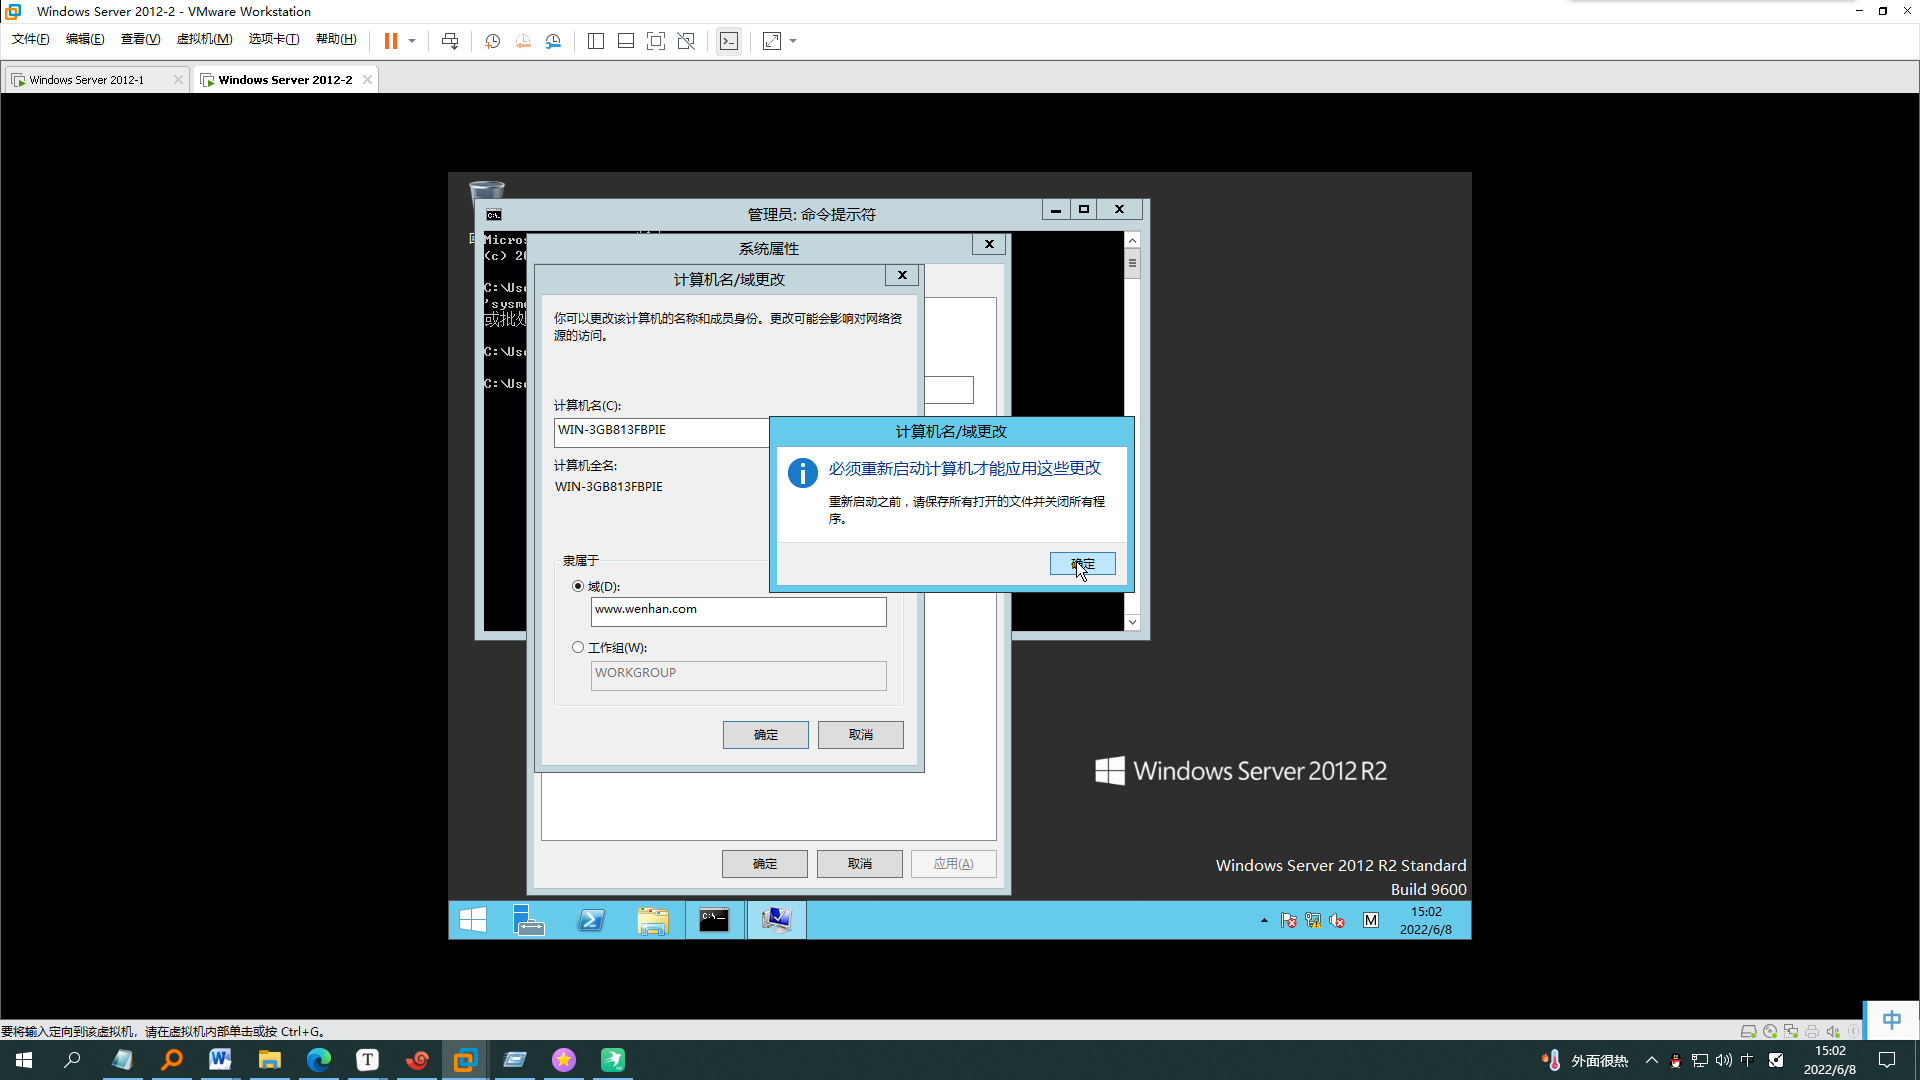Open Server Manager in guest taskbar
The image size is (1920, 1080).
[x=529, y=920]
